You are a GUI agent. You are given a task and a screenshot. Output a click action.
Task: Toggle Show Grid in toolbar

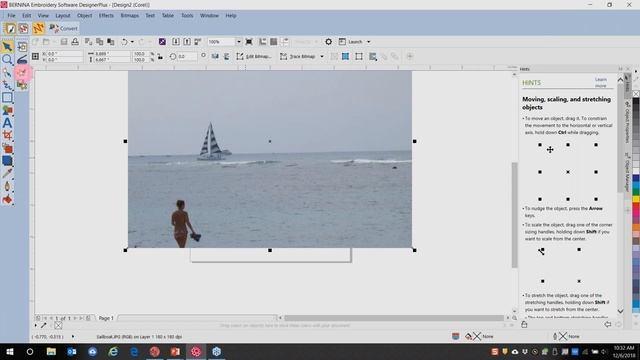[273, 42]
